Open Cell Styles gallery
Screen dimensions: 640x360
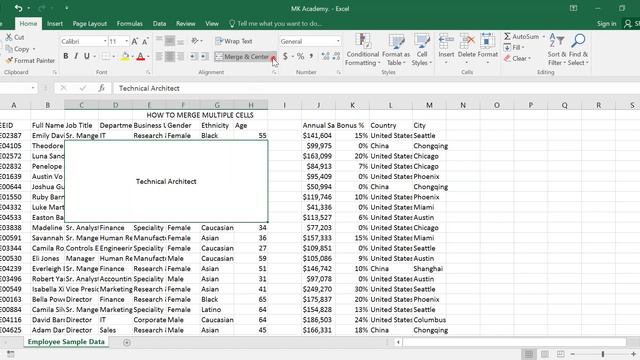point(422,49)
